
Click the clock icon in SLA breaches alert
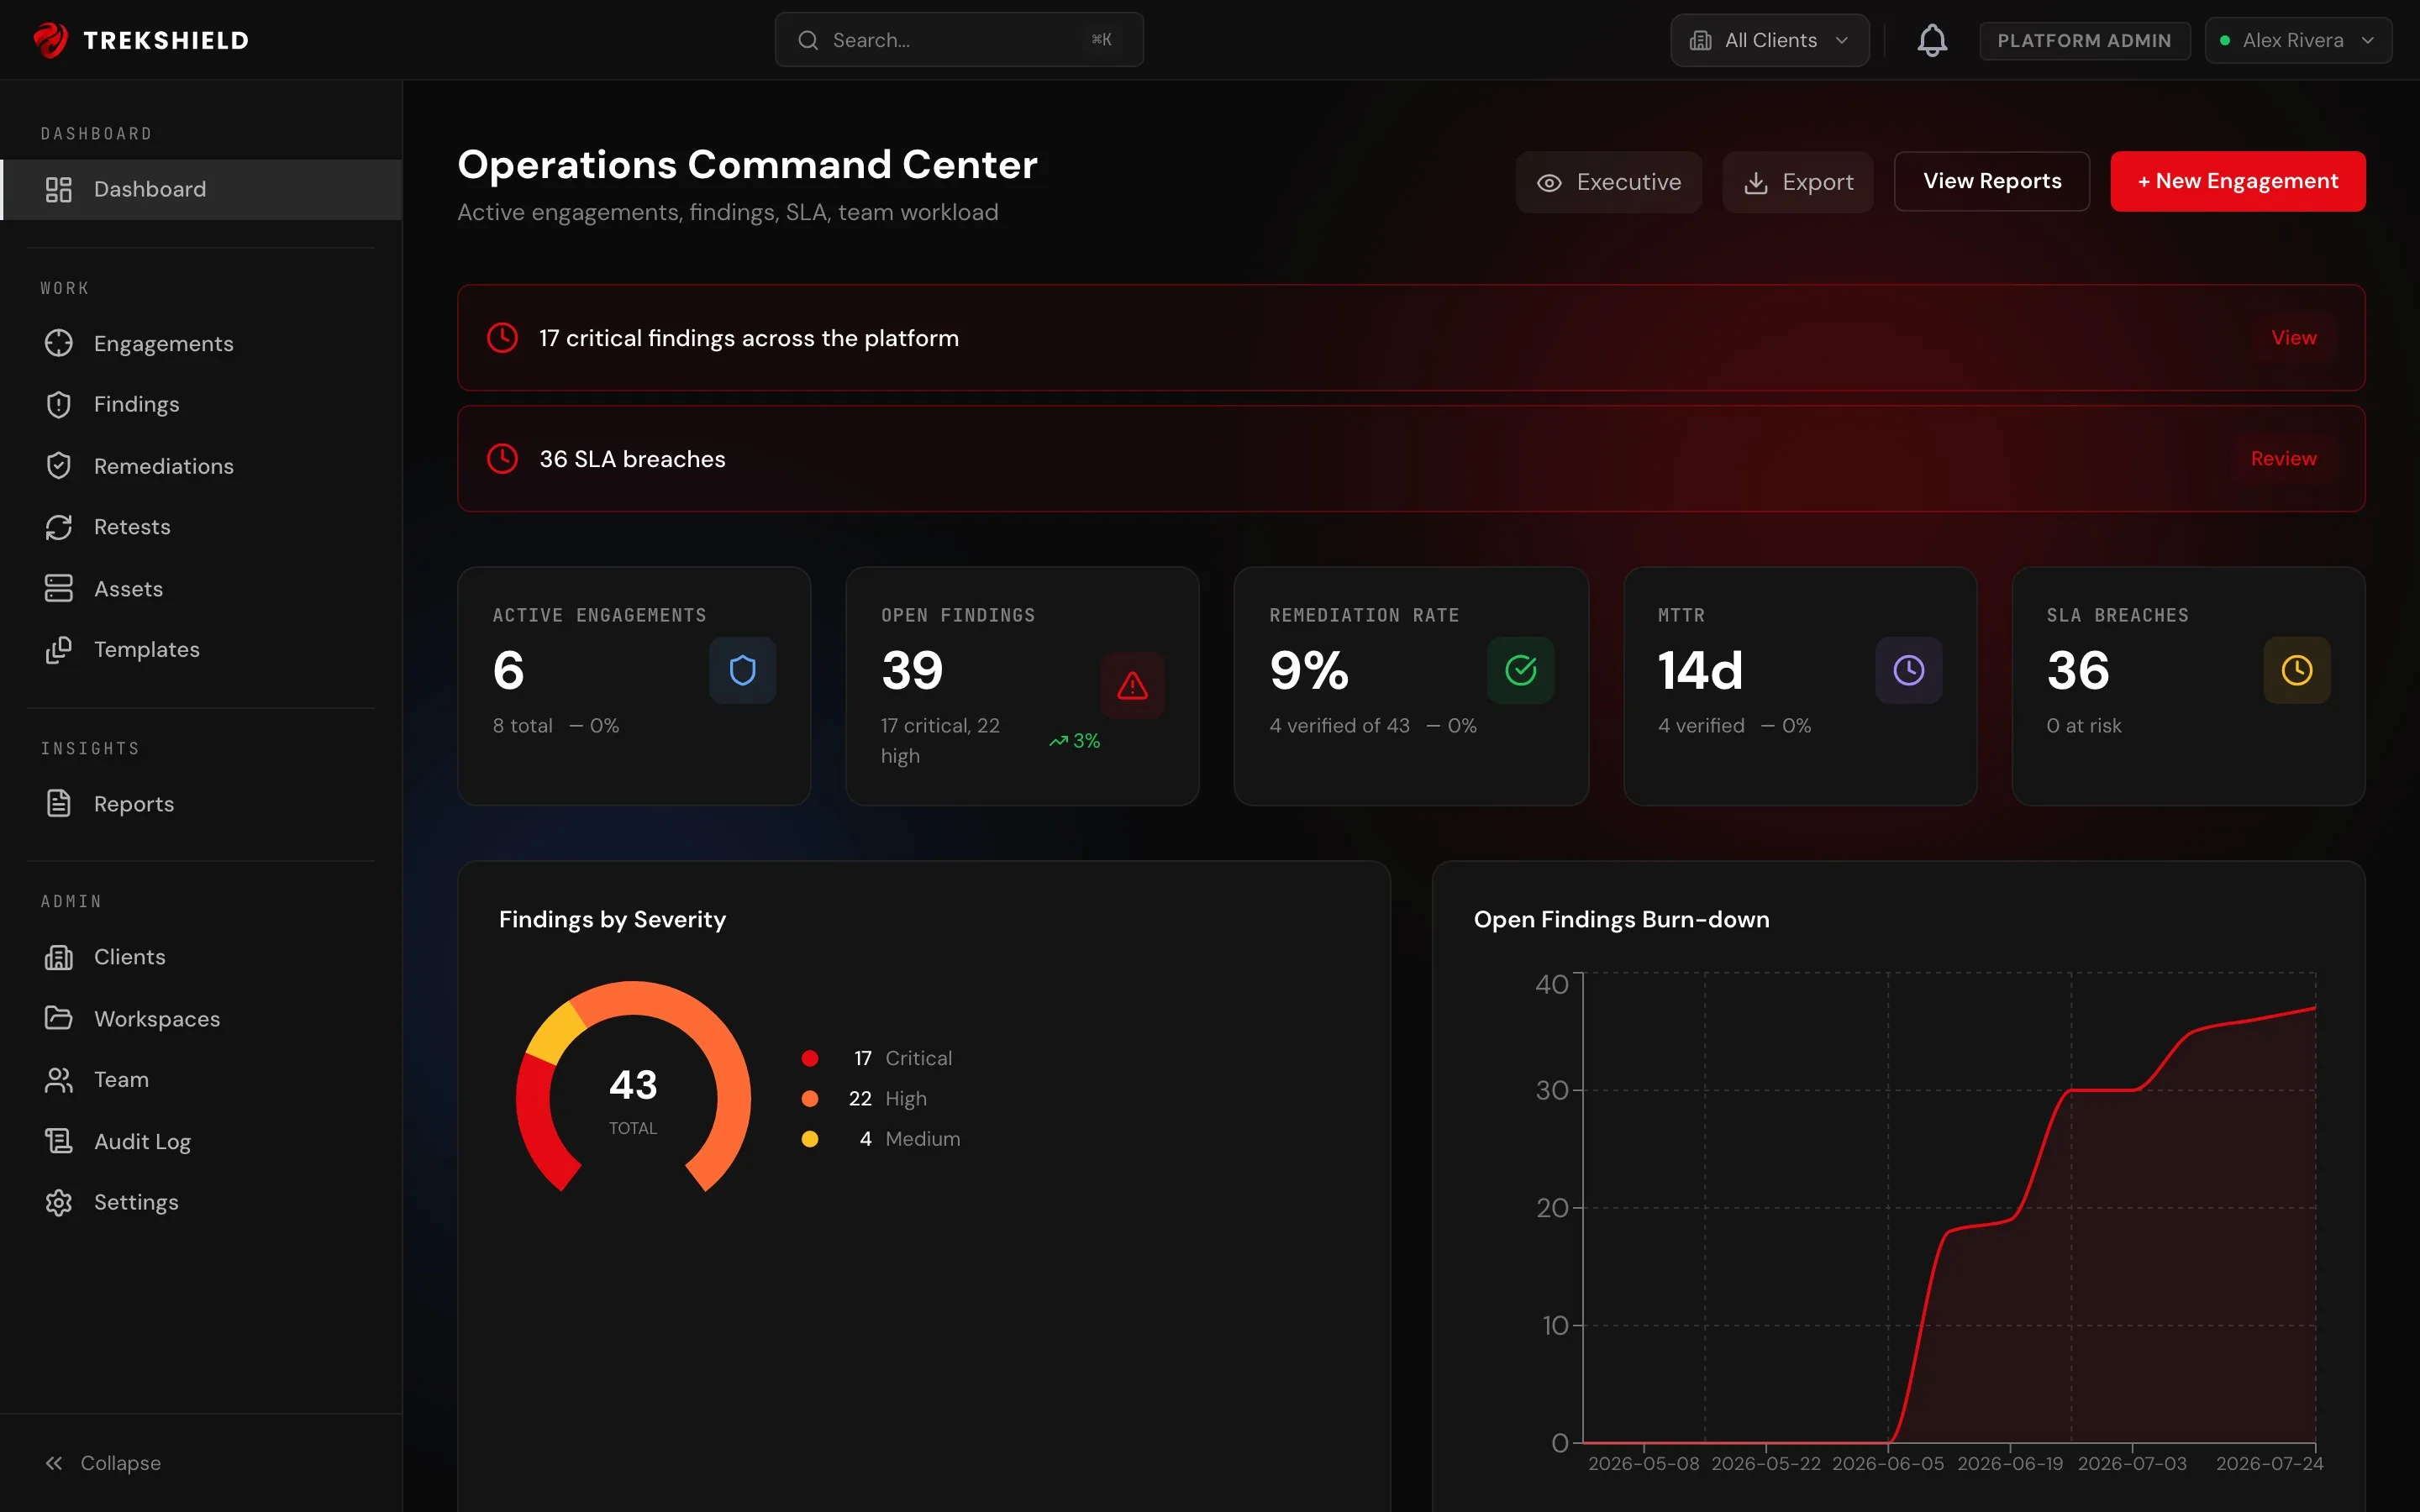click(502, 459)
